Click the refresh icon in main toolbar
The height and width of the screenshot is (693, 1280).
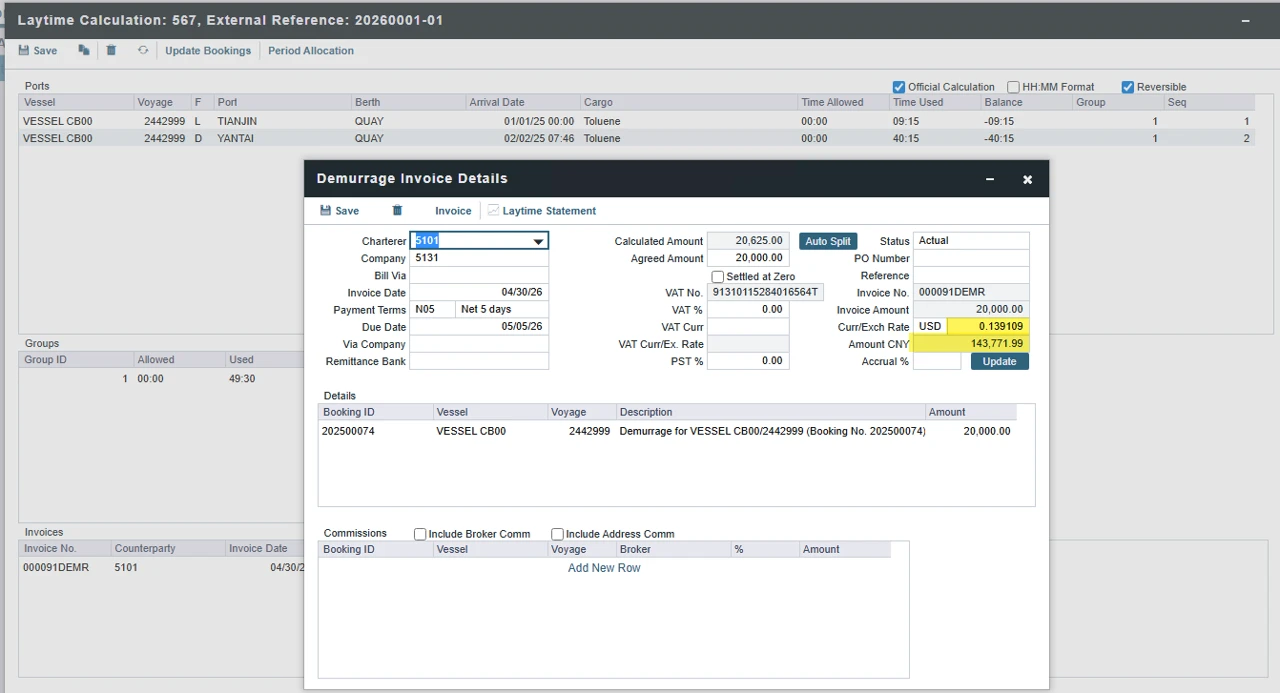coord(143,50)
